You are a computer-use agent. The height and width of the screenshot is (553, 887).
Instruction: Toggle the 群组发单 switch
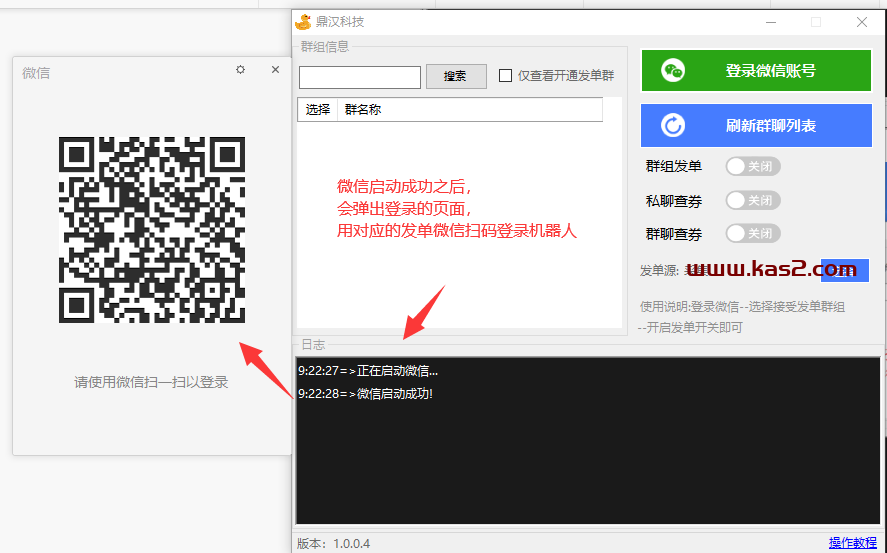pyautogui.click(x=753, y=166)
